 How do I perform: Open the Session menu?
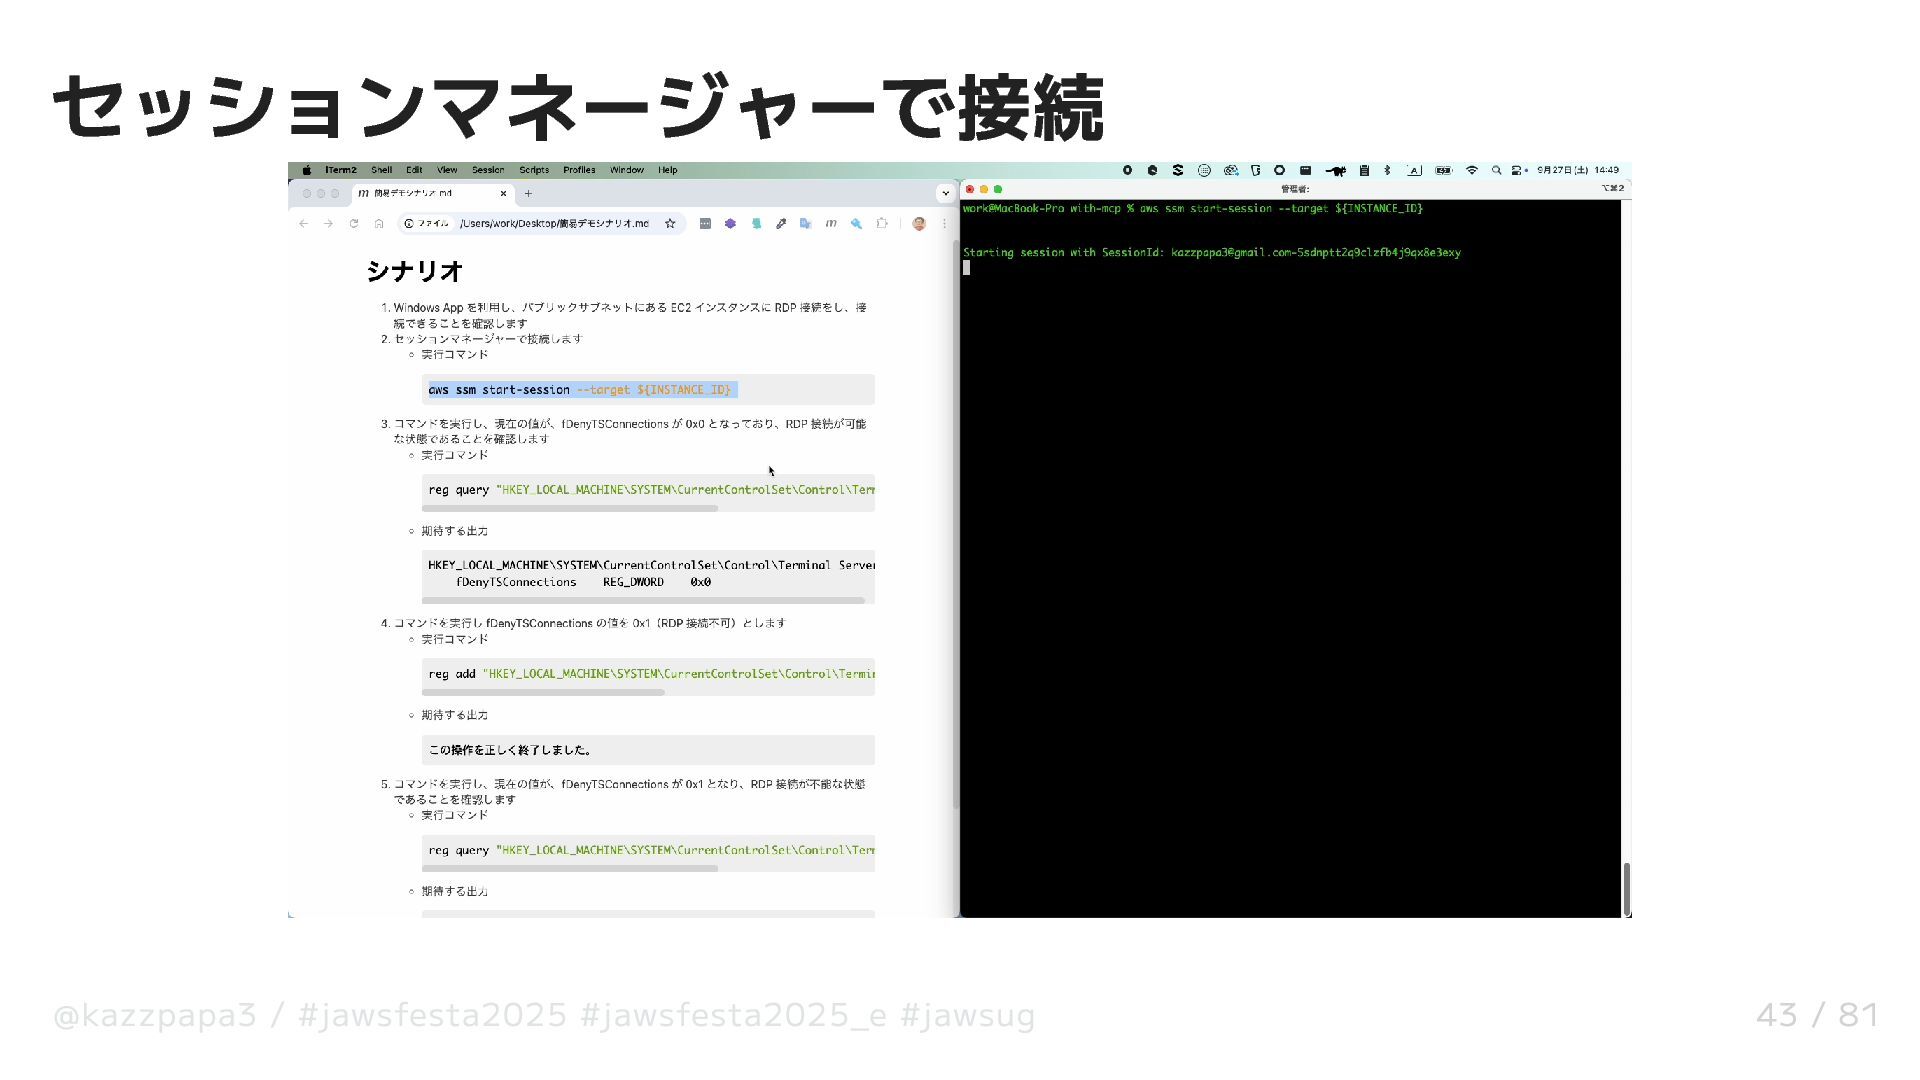point(488,171)
